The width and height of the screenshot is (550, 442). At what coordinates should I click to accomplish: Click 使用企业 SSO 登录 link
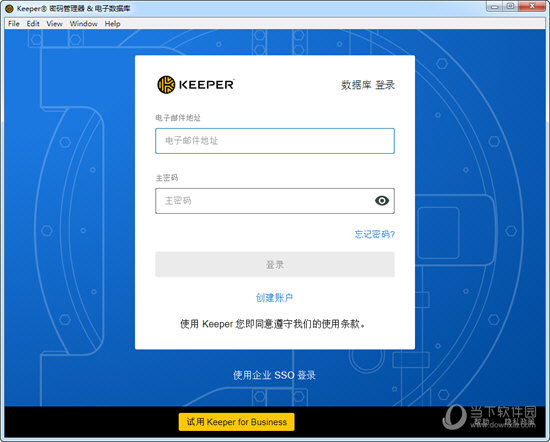[x=274, y=375]
